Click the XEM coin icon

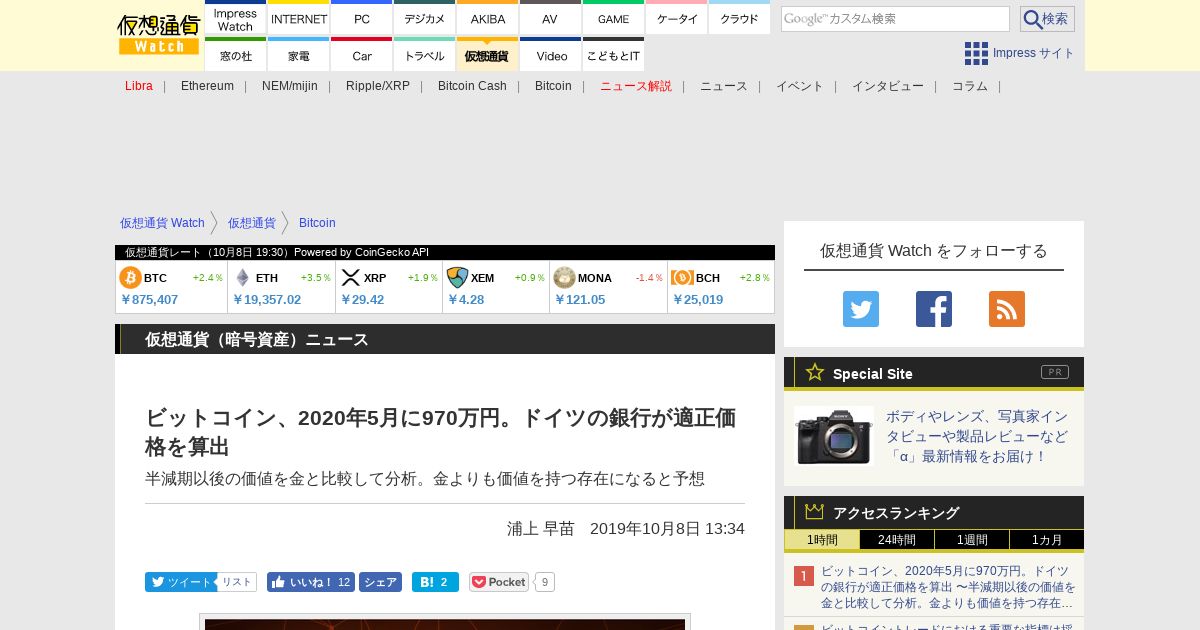pyautogui.click(x=457, y=277)
